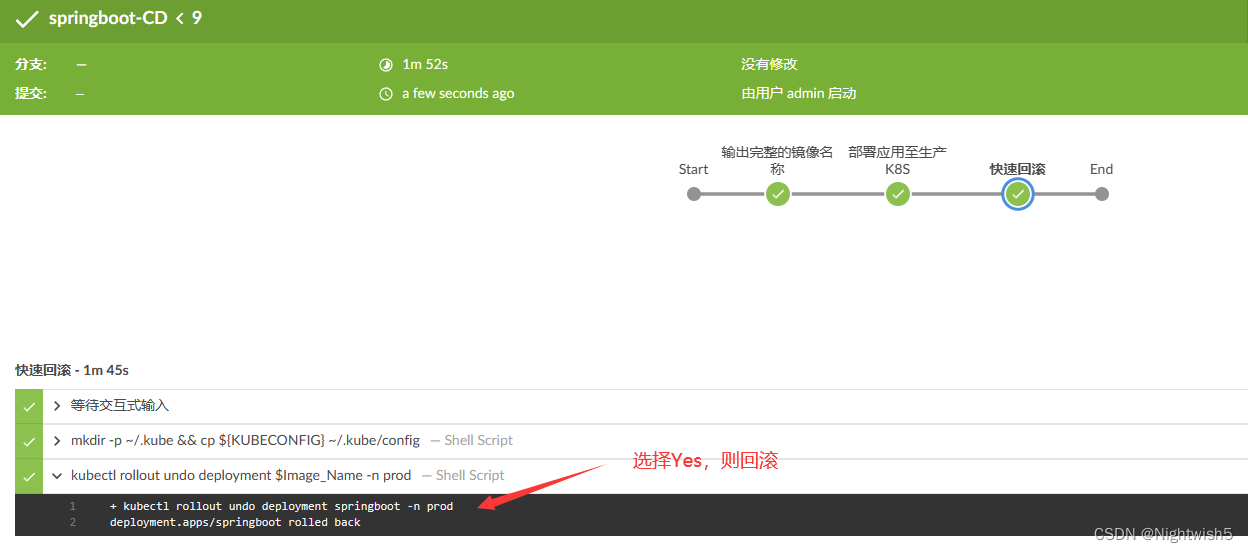Click the 快速回滚 - 1m 45s step heading
This screenshot has height=553, width=1248.
[72, 370]
